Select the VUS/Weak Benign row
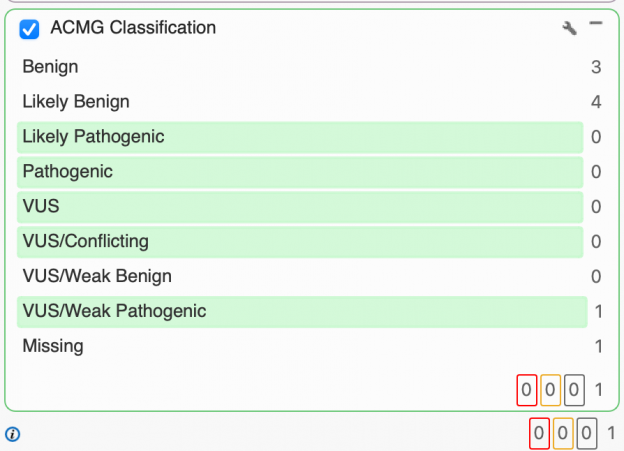Screen dimensions: 624x451 (300, 276)
